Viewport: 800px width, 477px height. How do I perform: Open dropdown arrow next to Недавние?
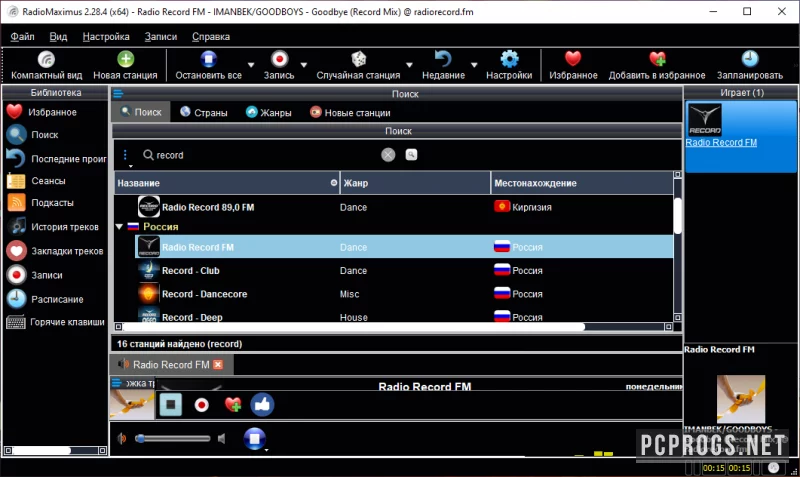pos(474,65)
